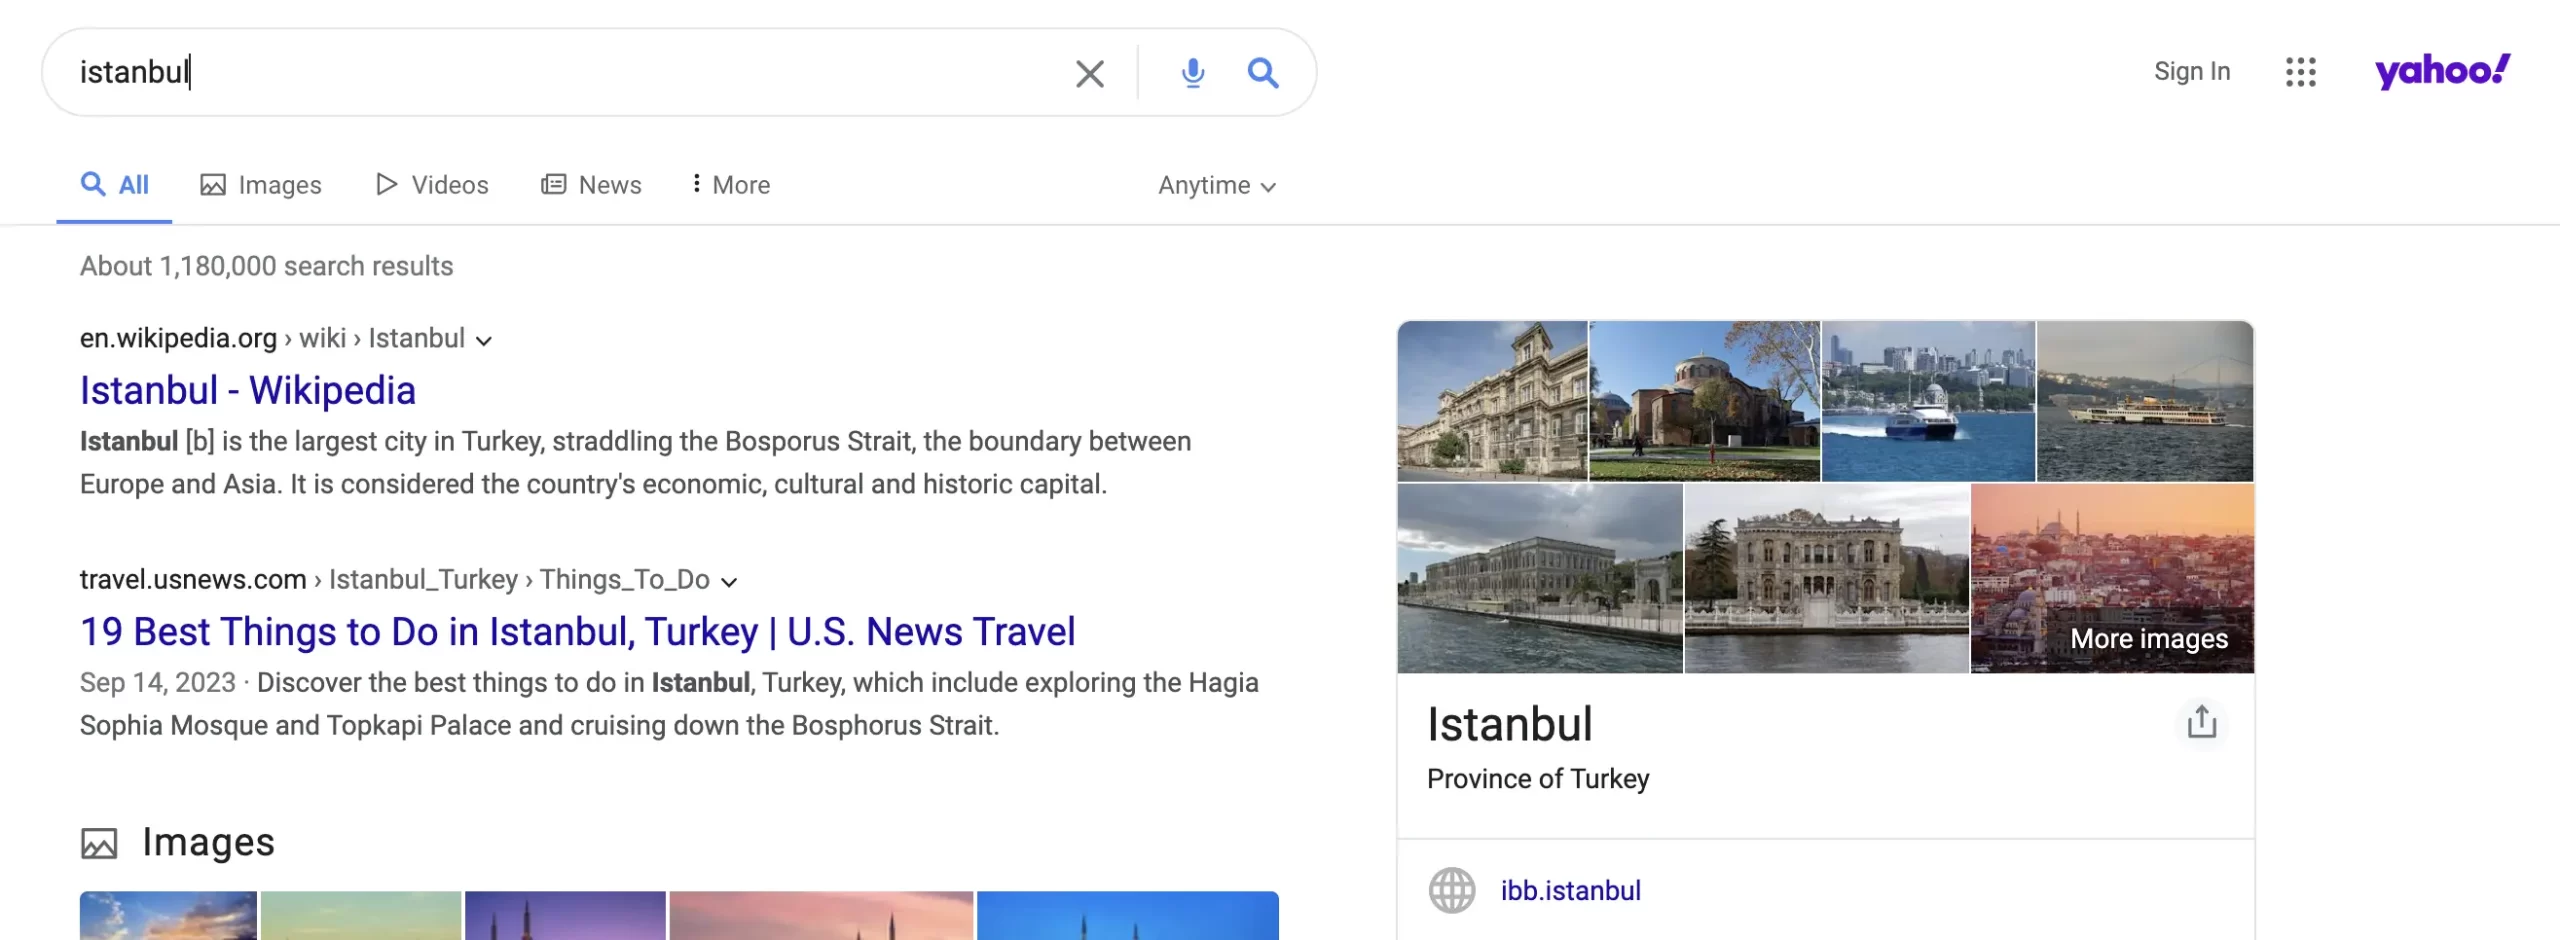Click the travel.usnews.com breadcrumb URL

tap(395, 579)
